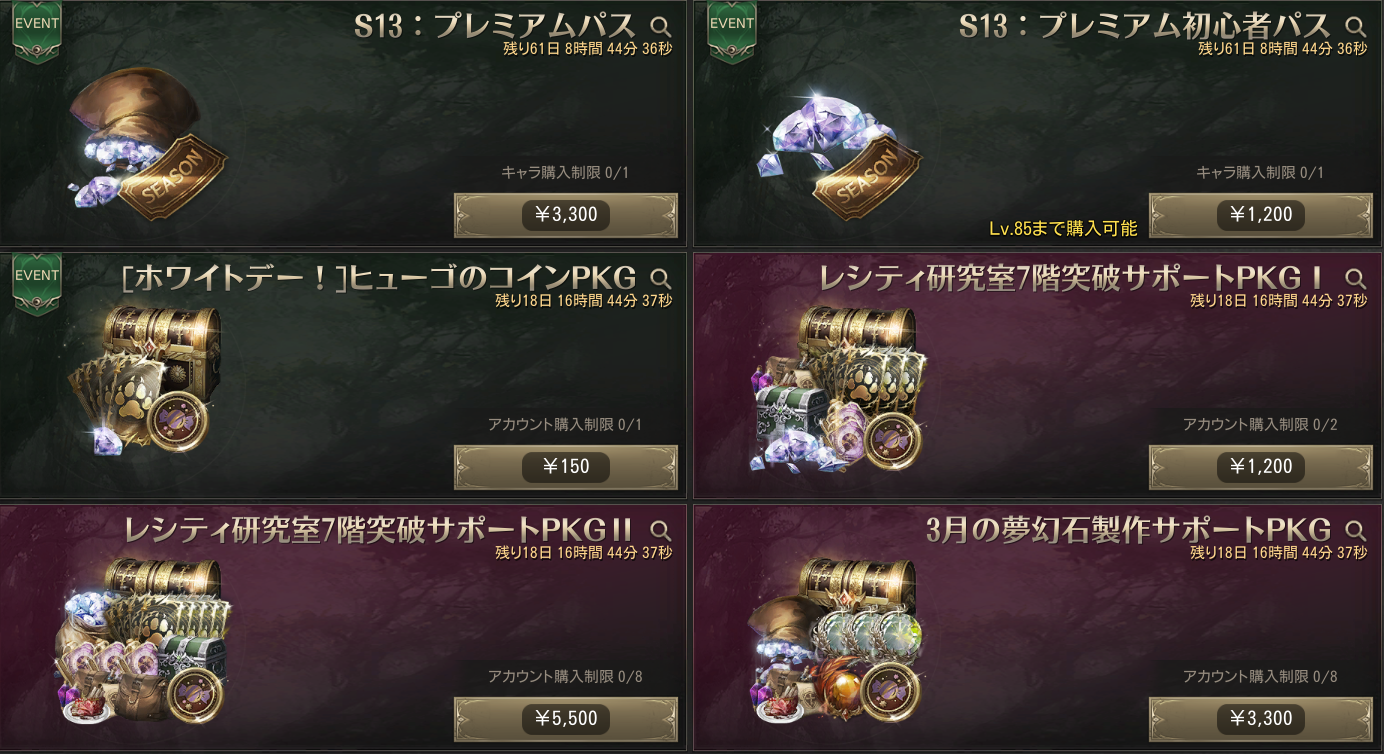Screen dimensions: 1384x754
Task: View details of サポートPKG I magnifier
Action: (1356, 278)
